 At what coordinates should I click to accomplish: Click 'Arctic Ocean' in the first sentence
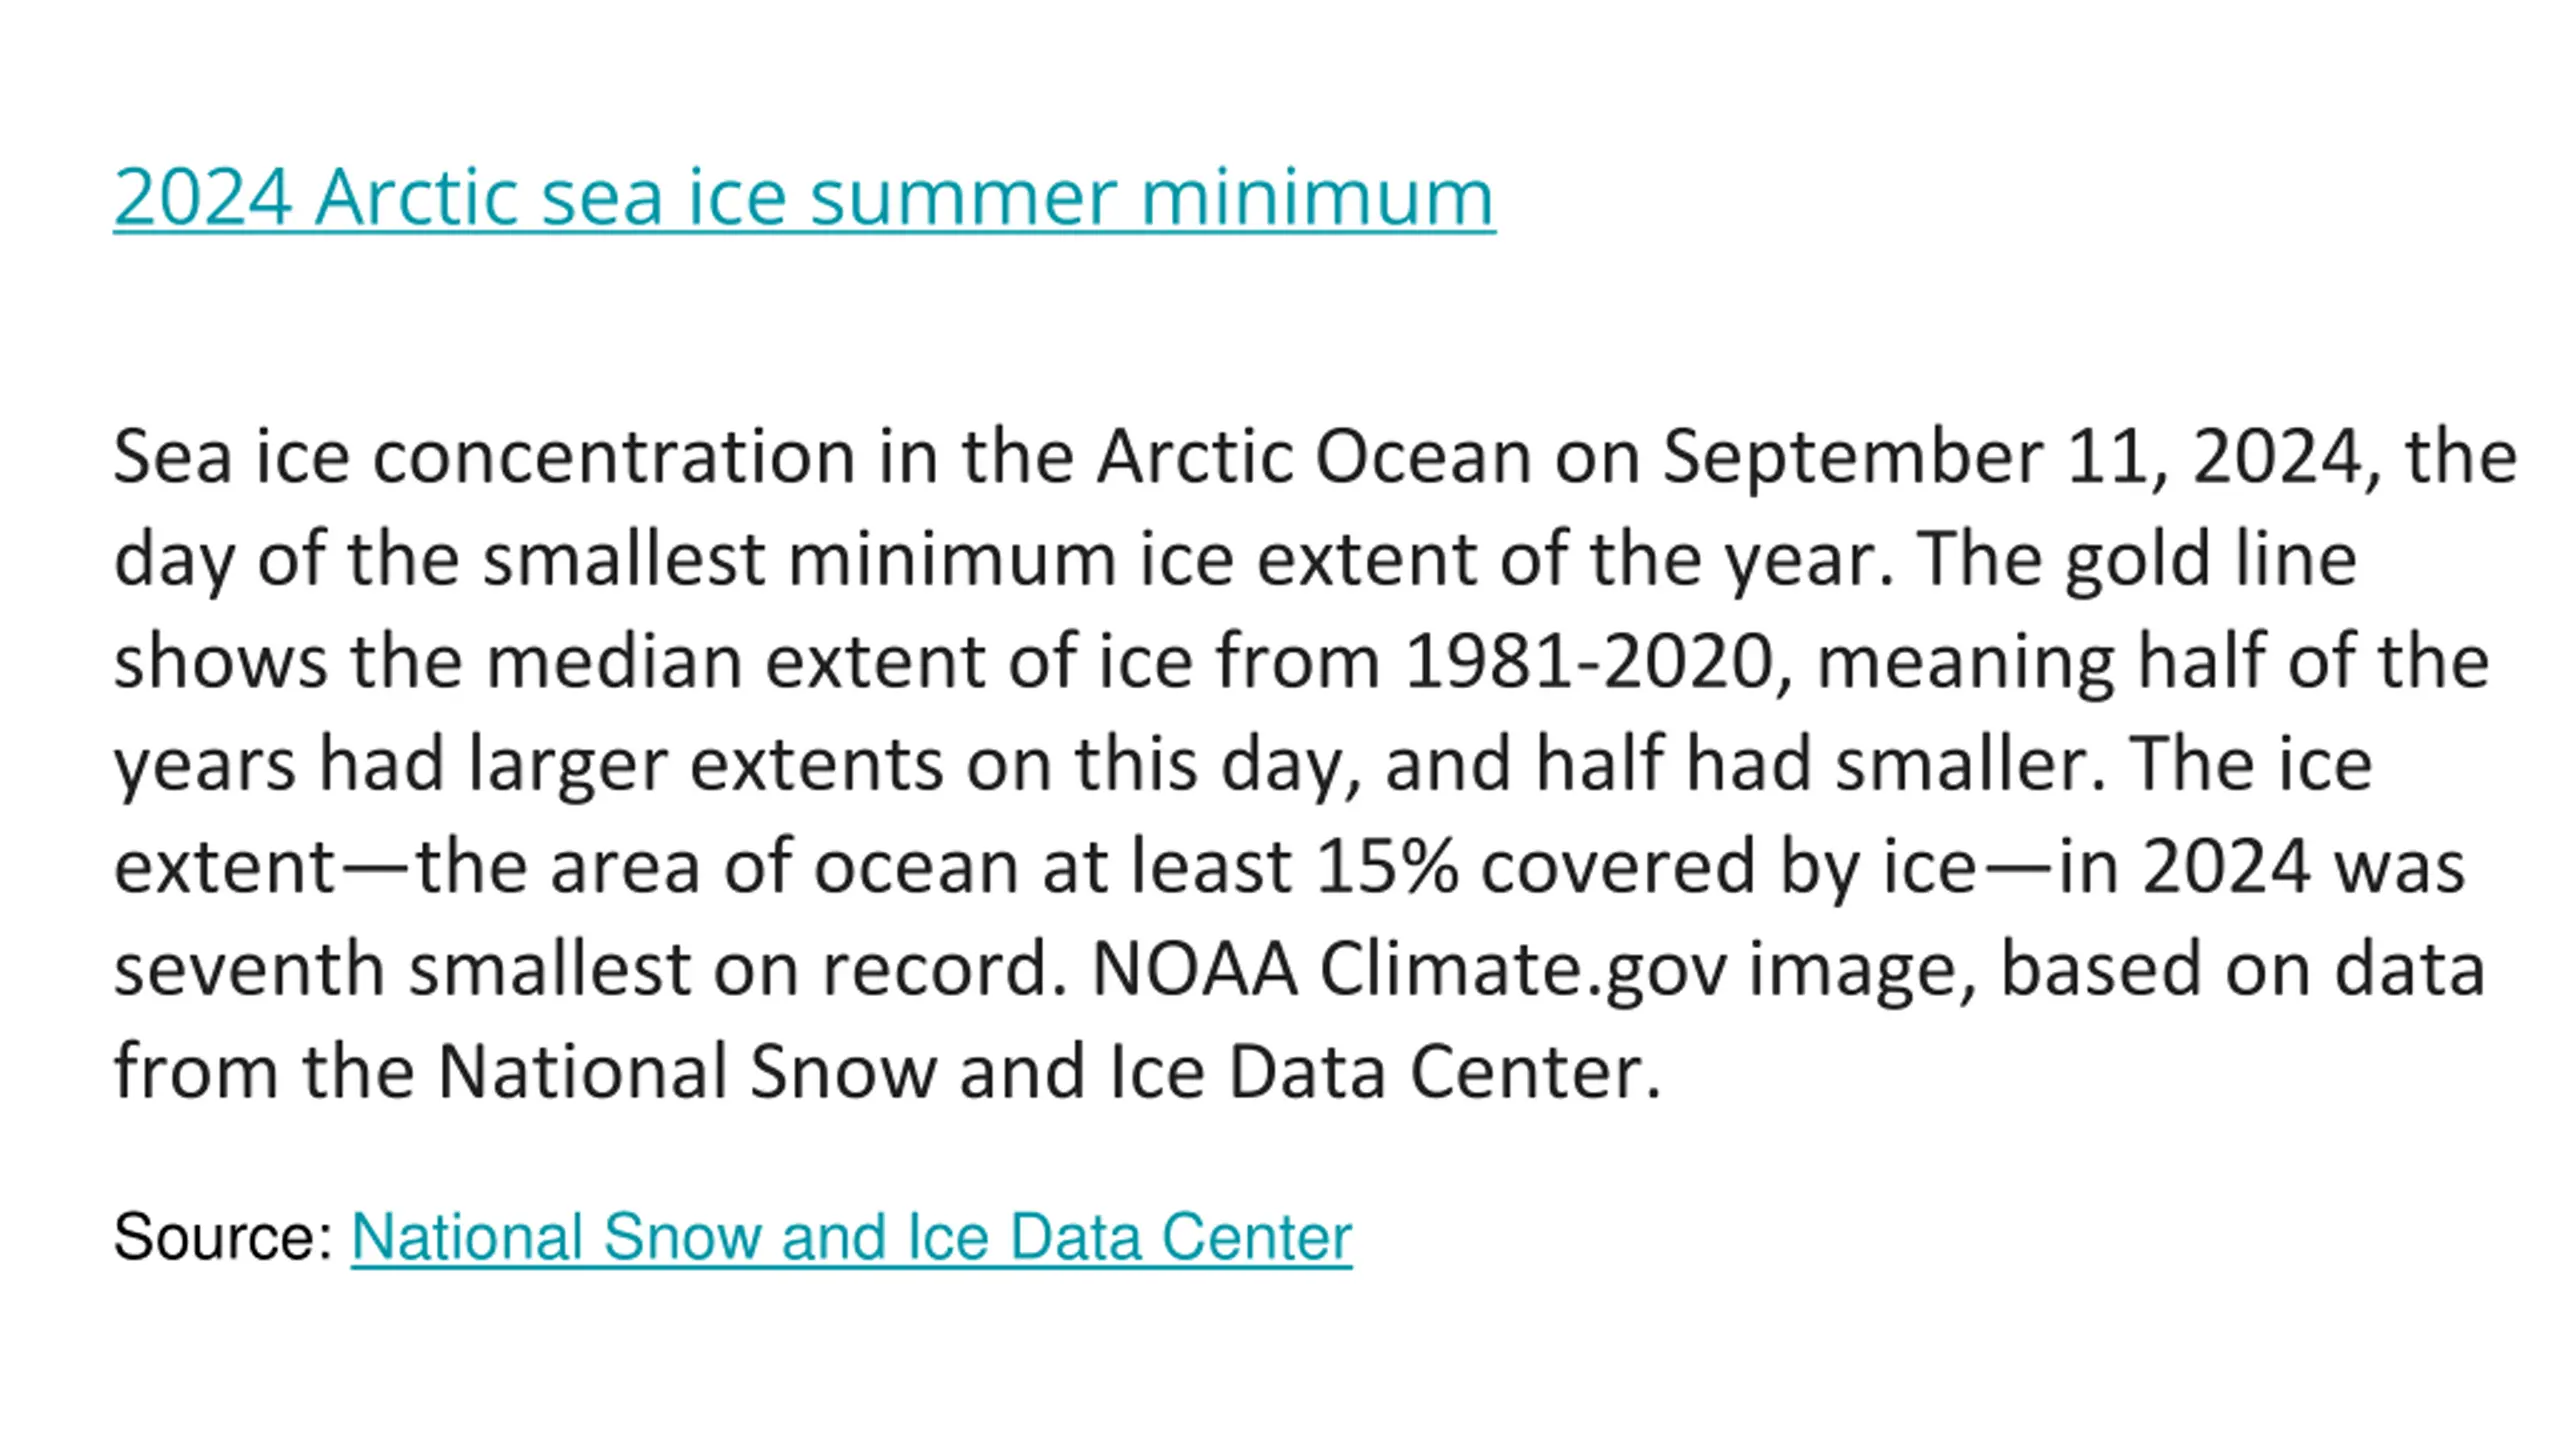click(x=1314, y=457)
